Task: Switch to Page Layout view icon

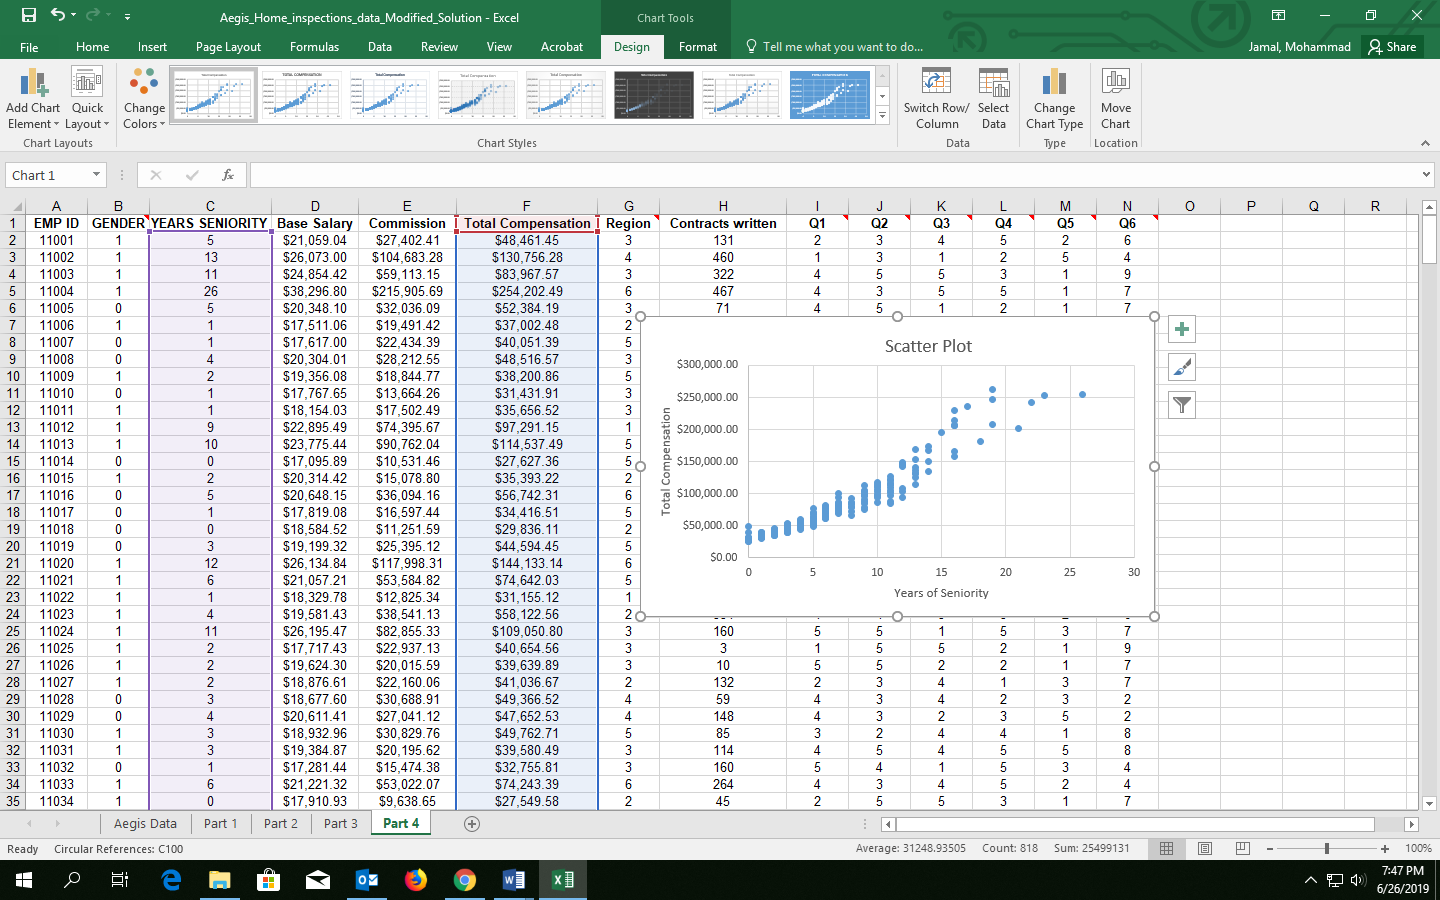Action: click(x=1205, y=848)
